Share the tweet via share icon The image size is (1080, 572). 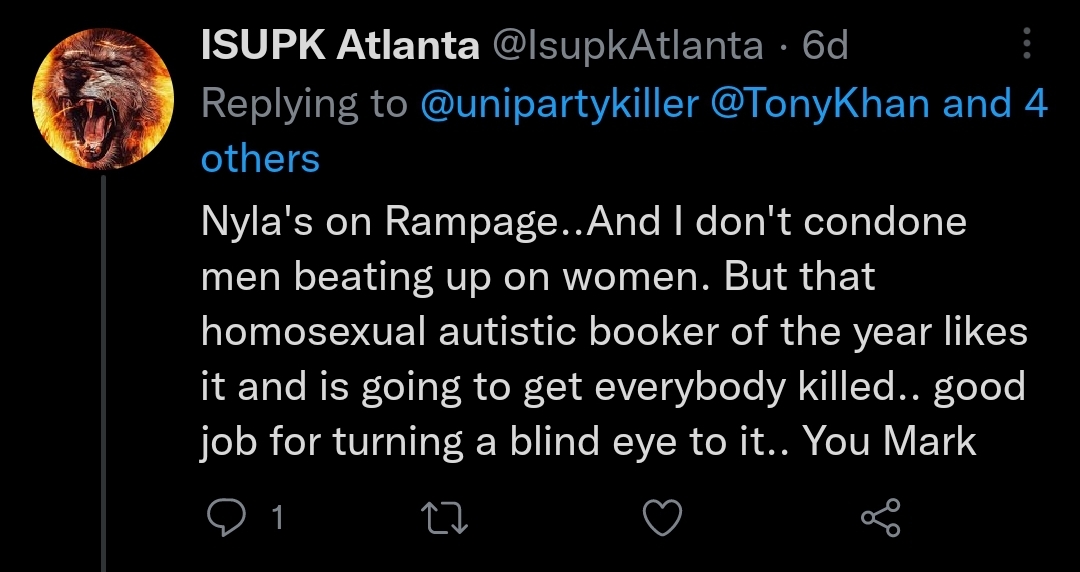click(x=880, y=517)
